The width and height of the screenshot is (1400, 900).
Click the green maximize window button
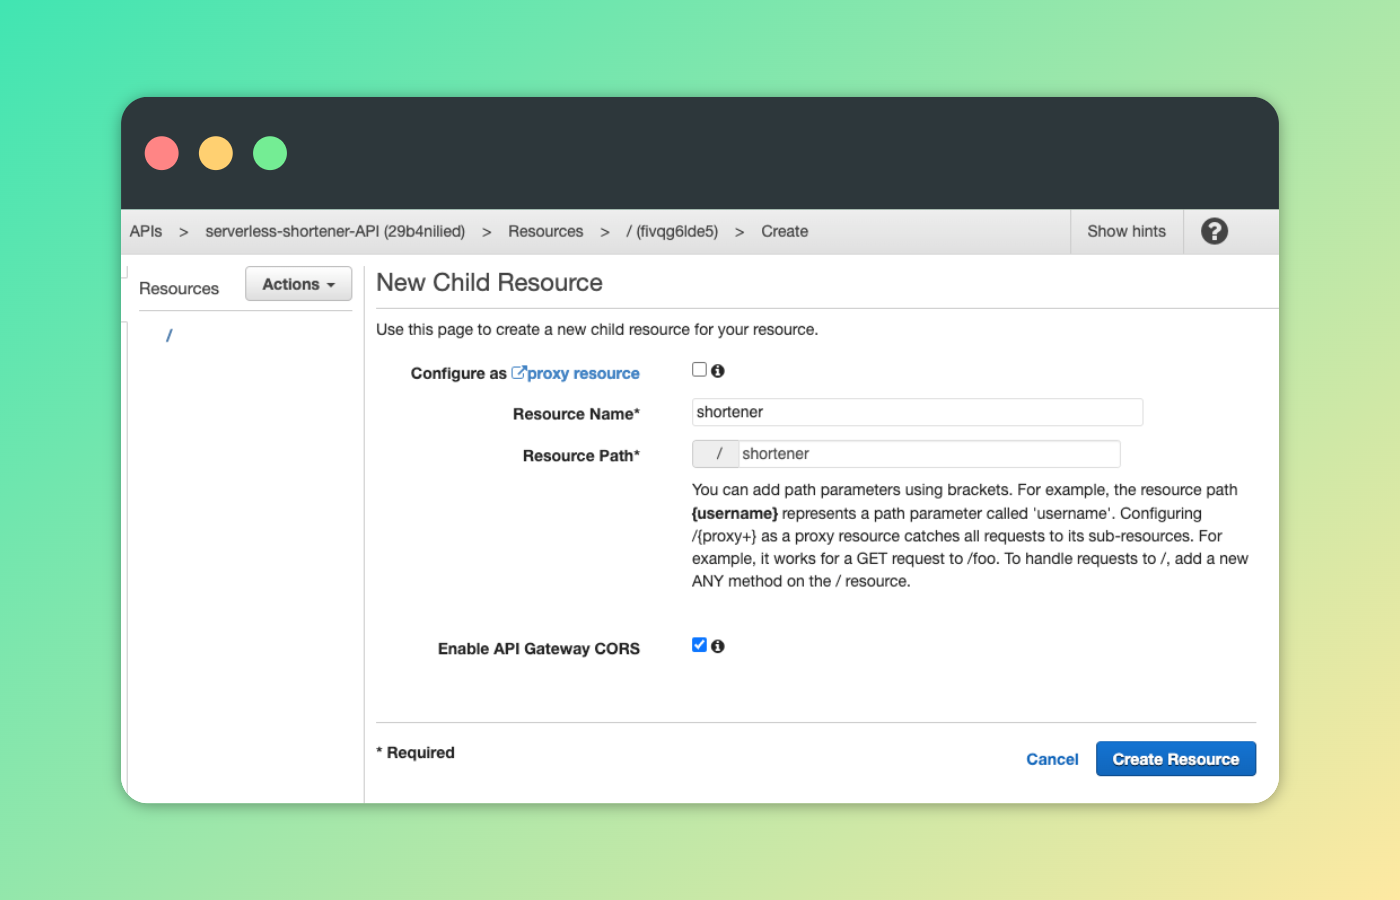[270, 154]
